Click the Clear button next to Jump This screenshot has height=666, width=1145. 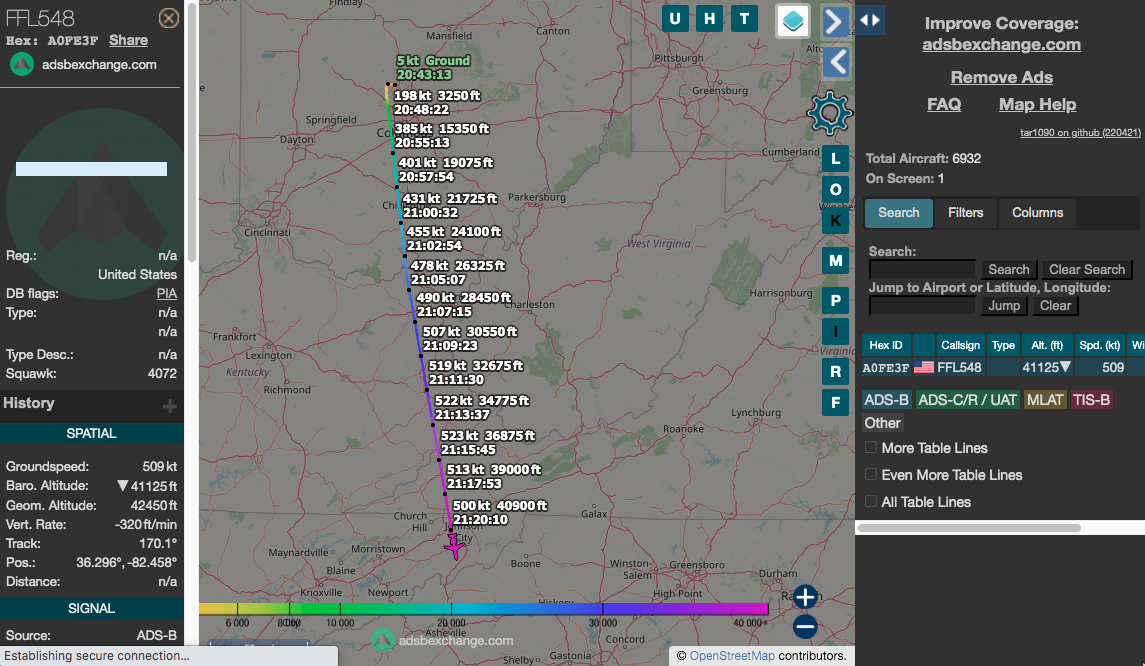click(1055, 305)
